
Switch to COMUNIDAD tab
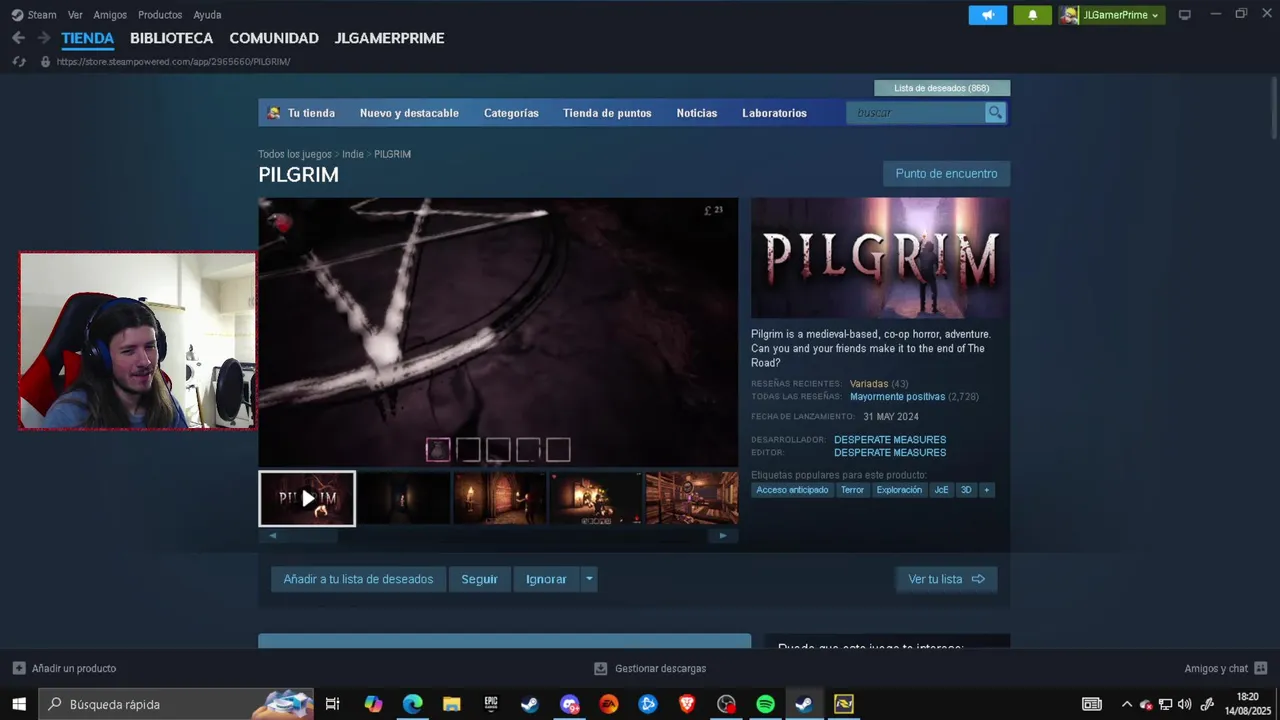(274, 38)
